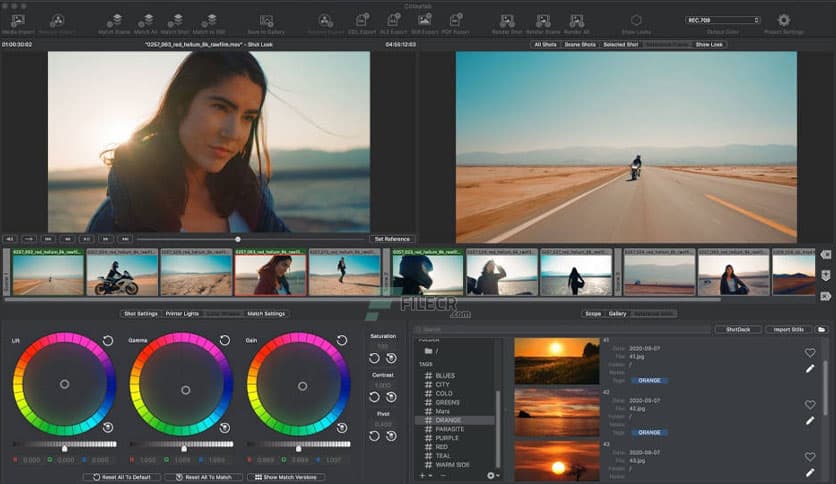Switch to the Gallery tab
Screen dimensions: 836x484
[x=617, y=314]
